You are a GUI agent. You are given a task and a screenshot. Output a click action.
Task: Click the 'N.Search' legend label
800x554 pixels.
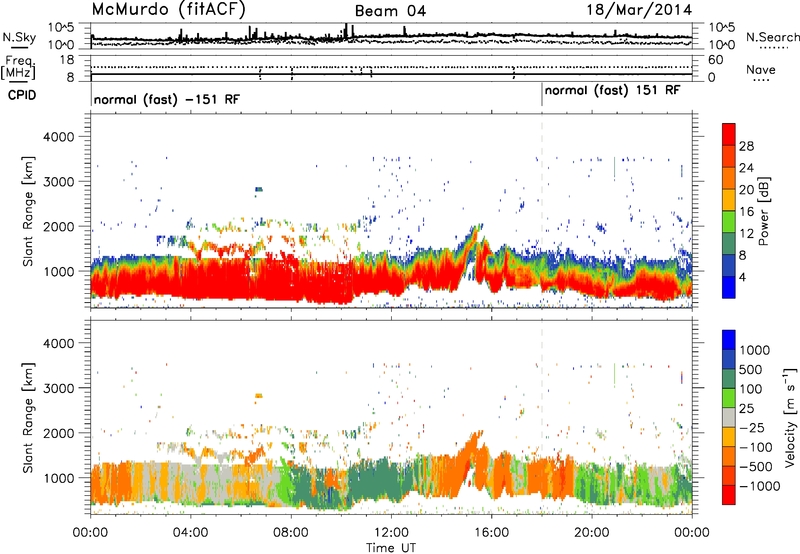pos(773,37)
